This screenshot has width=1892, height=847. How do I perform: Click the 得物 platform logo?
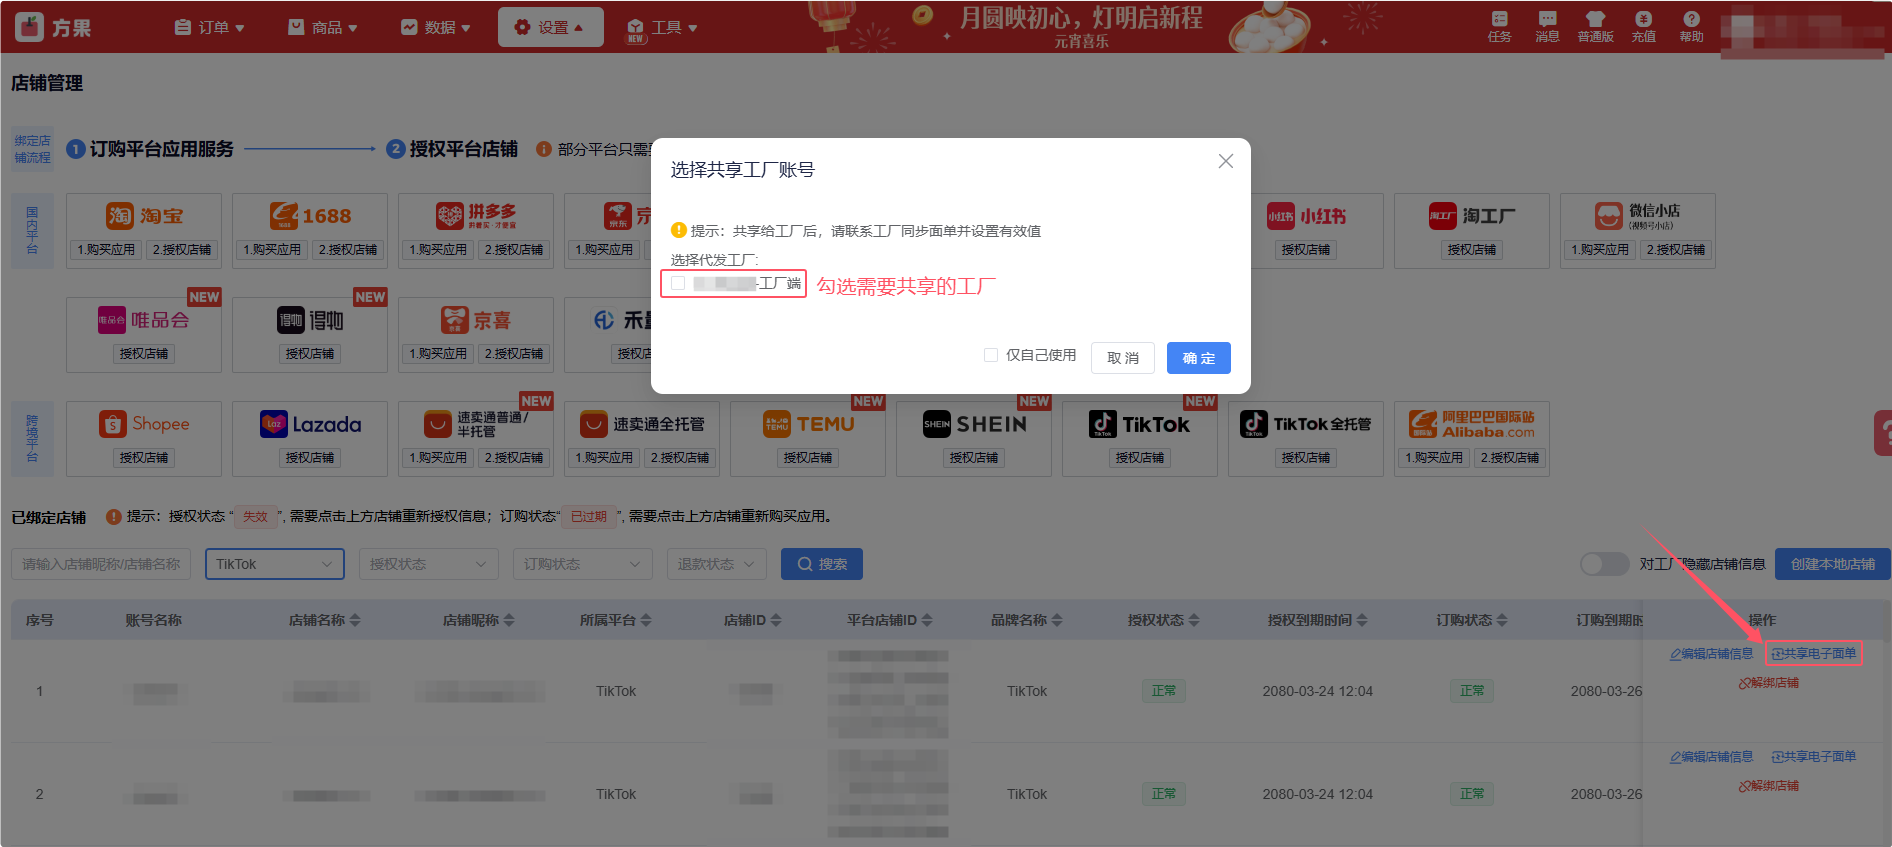310,320
